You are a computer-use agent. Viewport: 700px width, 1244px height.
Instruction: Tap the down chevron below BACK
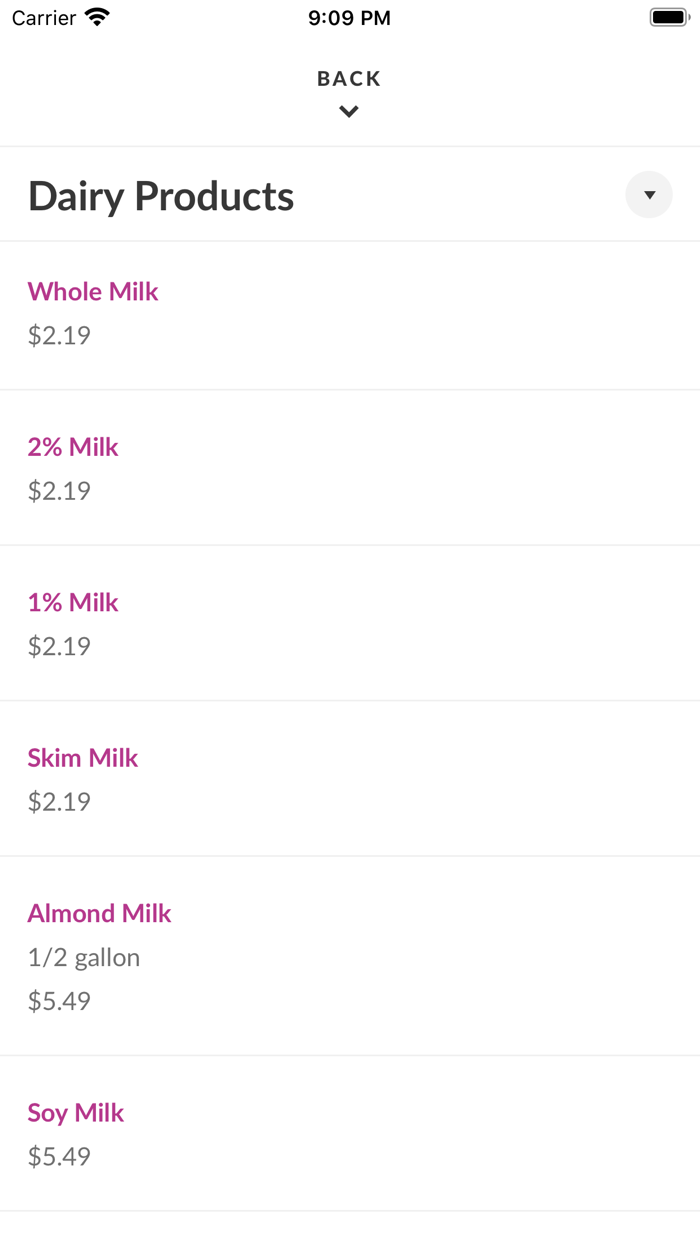(349, 112)
